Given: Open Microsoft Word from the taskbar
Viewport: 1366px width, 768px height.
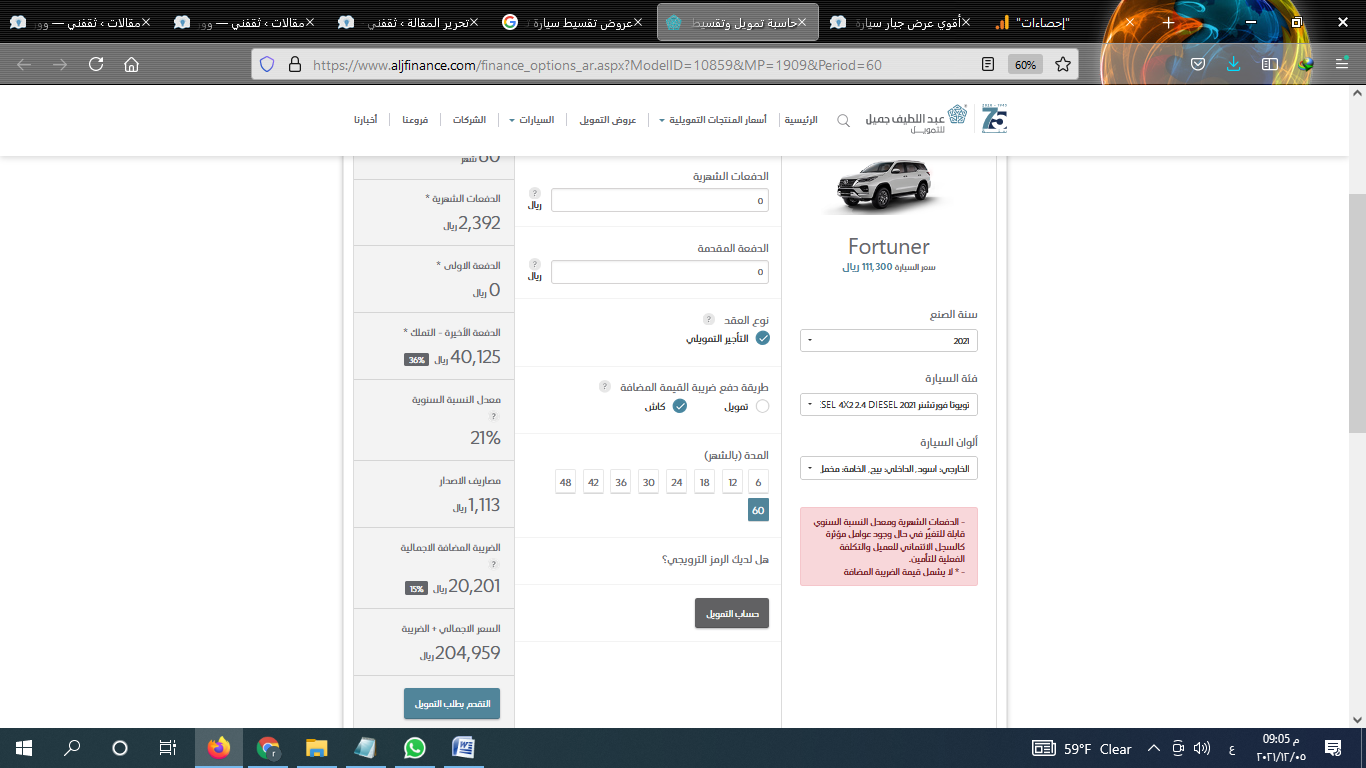Looking at the screenshot, I should (463, 748).
